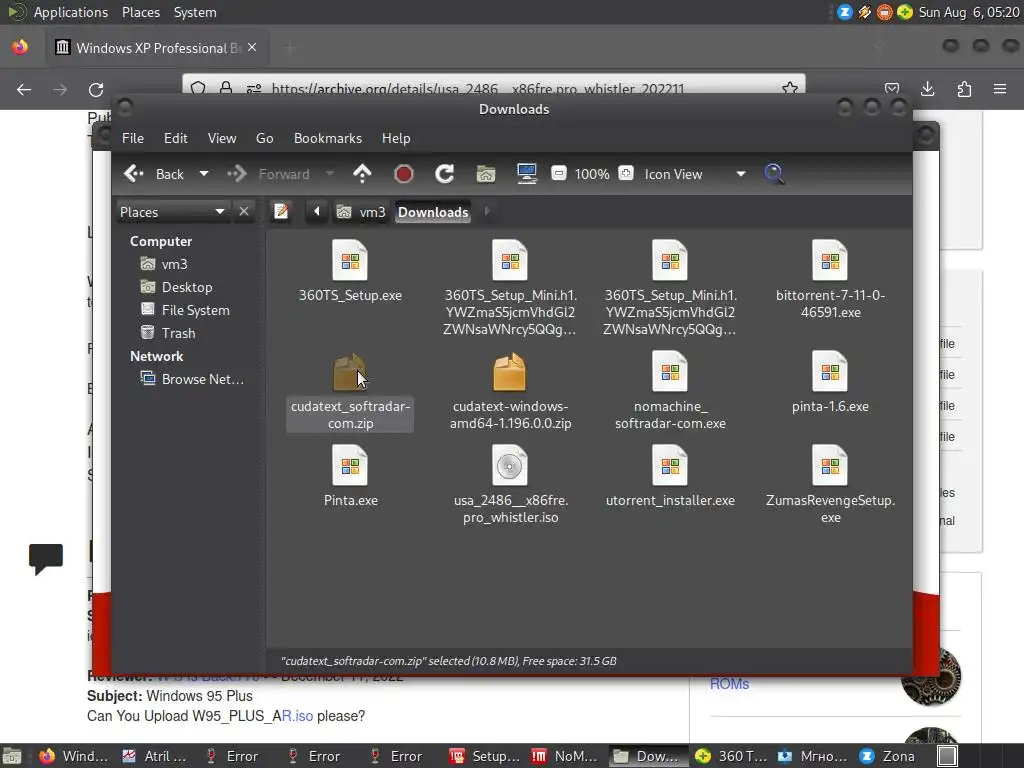Open the File menu
This screenshot has width=1024, height=768.
pos(133,138)
